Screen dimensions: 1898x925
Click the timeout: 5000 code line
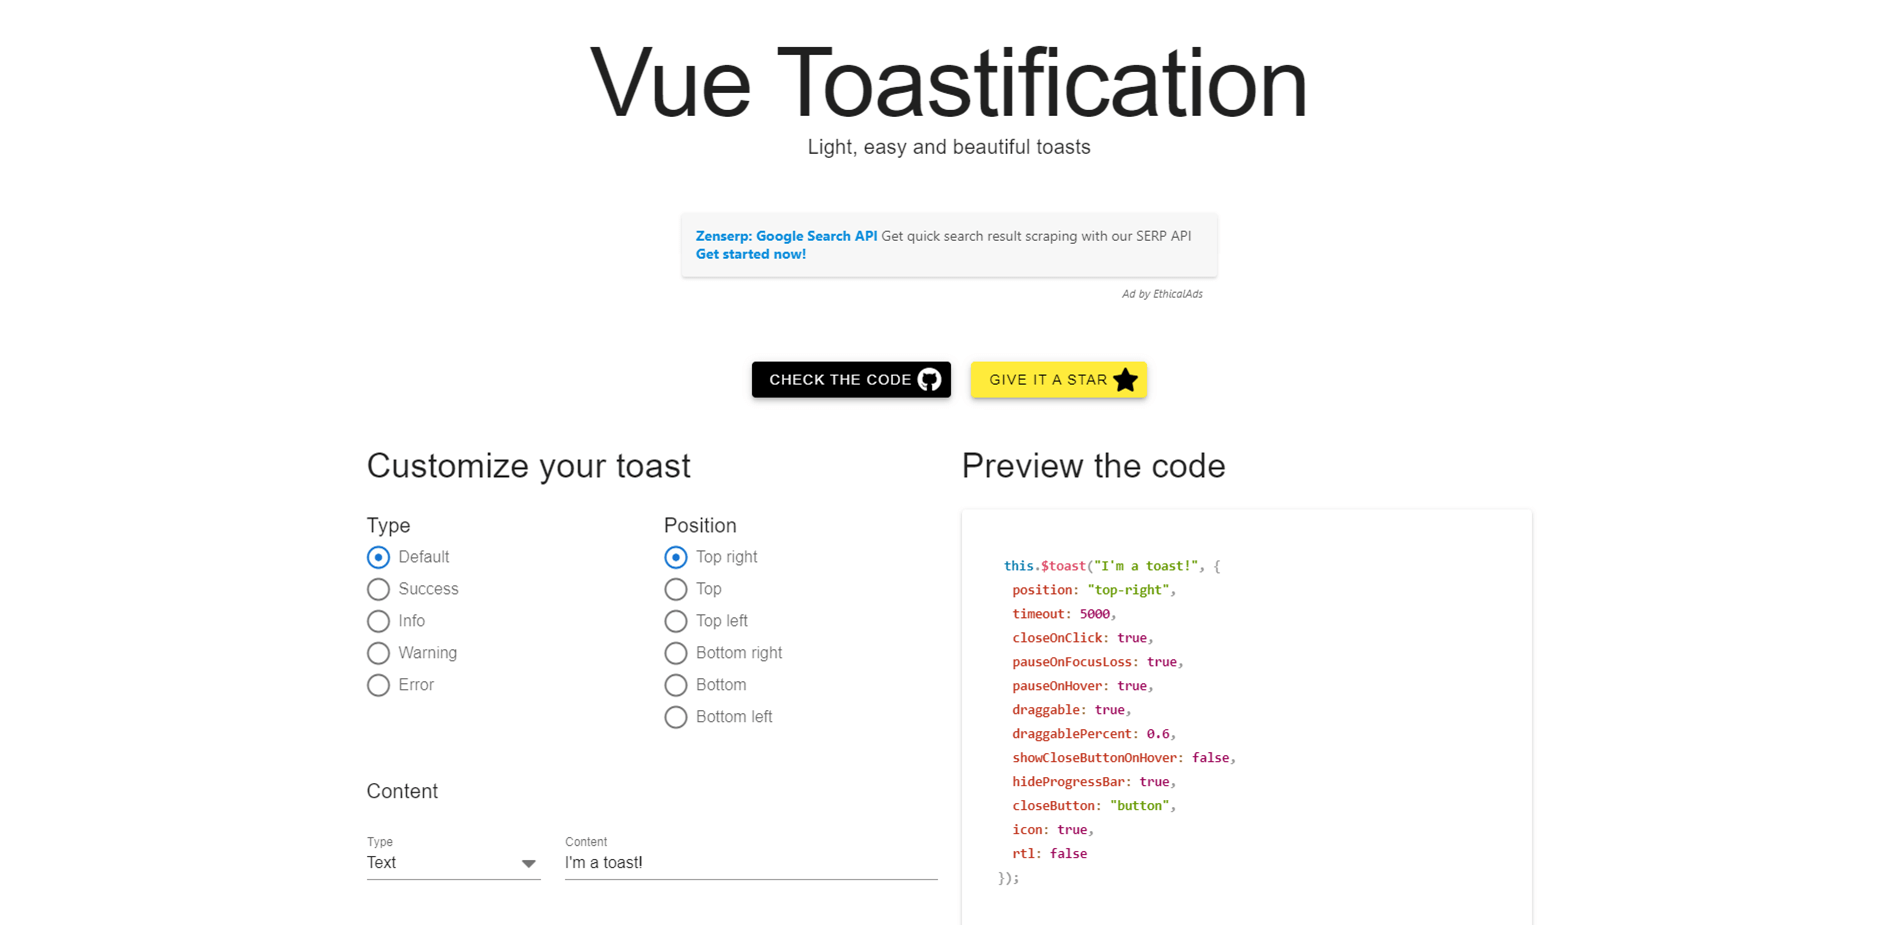point(1064,614)
